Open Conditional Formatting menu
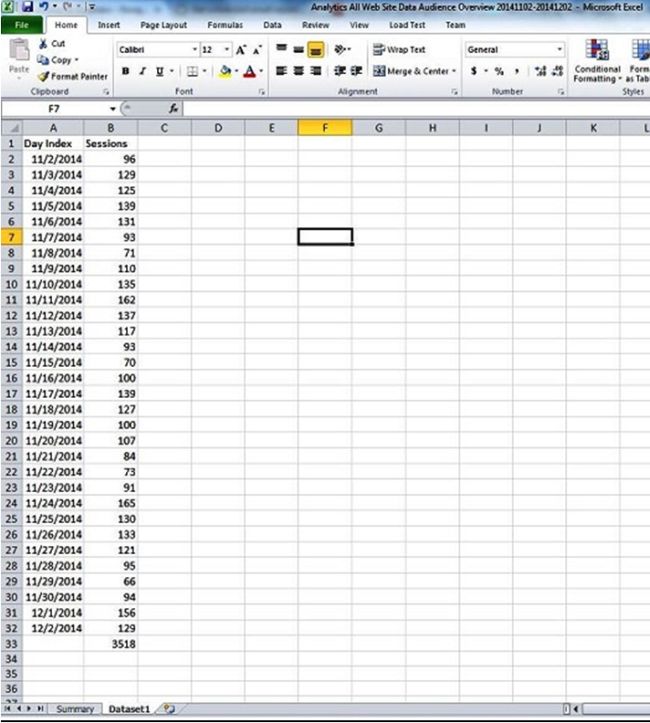 coord(597,61)
